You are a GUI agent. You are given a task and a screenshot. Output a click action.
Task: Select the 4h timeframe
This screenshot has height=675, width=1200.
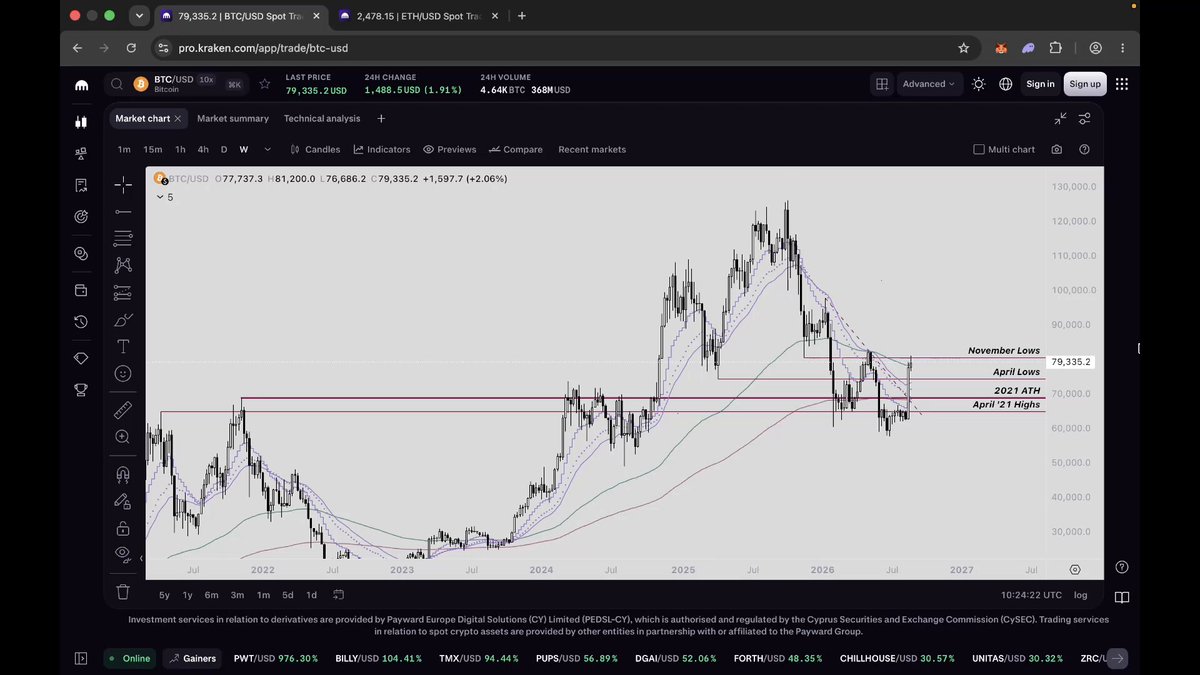tap(203, 149)
